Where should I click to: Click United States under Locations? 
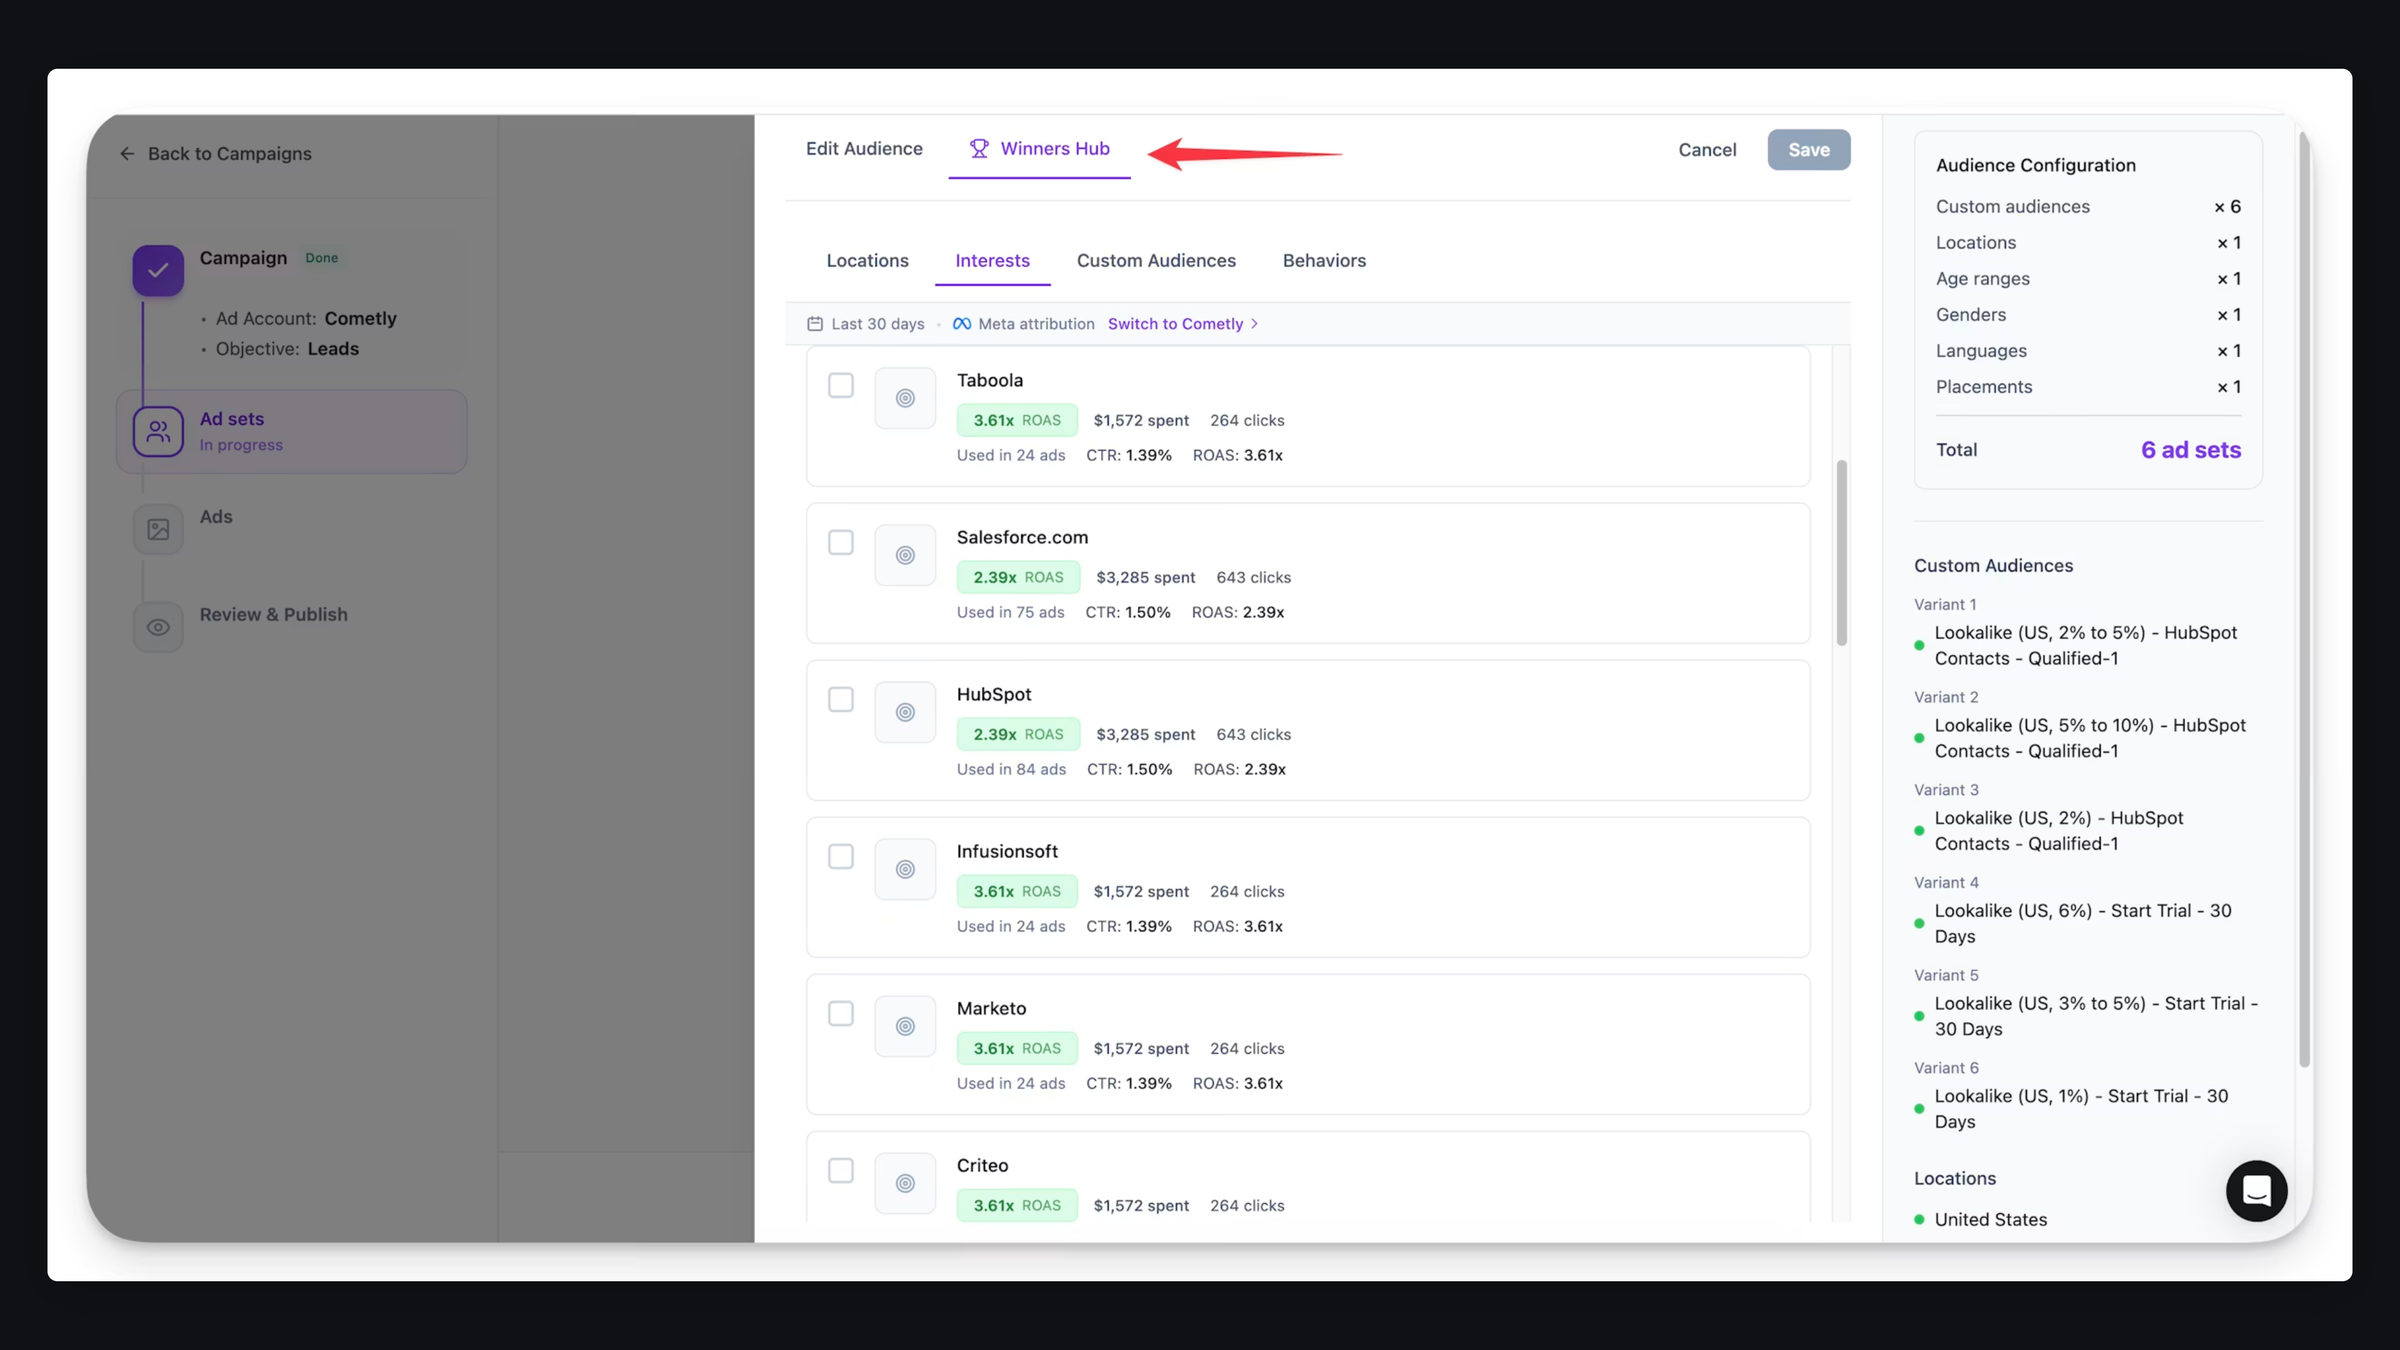click(1990, 1219)
